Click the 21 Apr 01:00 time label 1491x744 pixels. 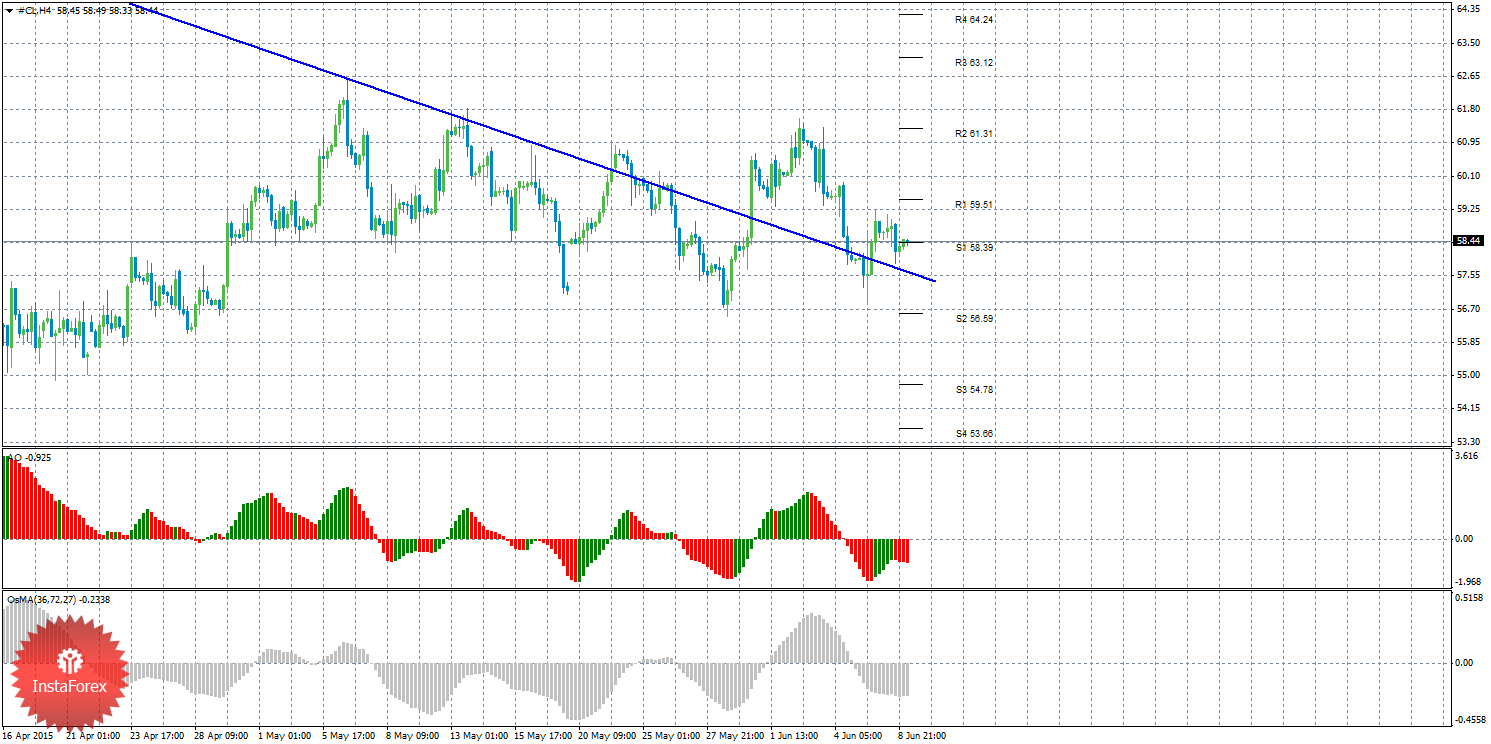[92, 735]
